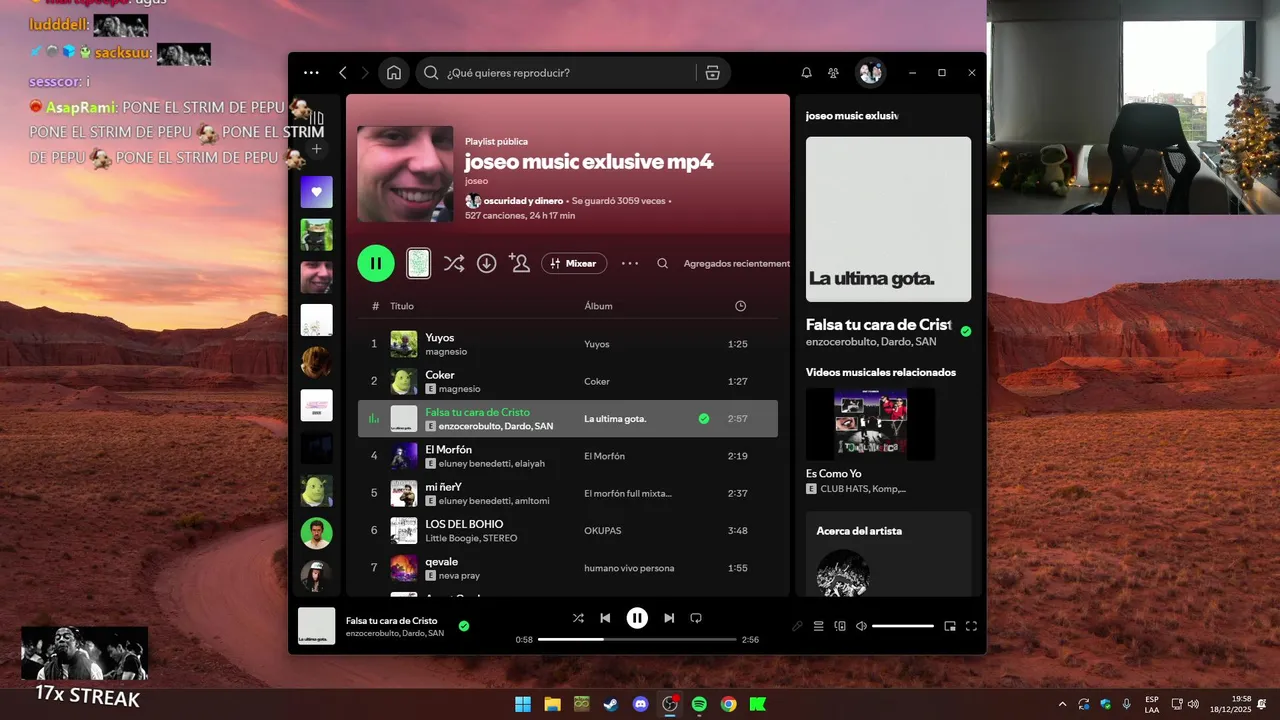The width and height of the screenshot is (1280, 720).
Task: Skip to the next track
Action: [669, 618]
